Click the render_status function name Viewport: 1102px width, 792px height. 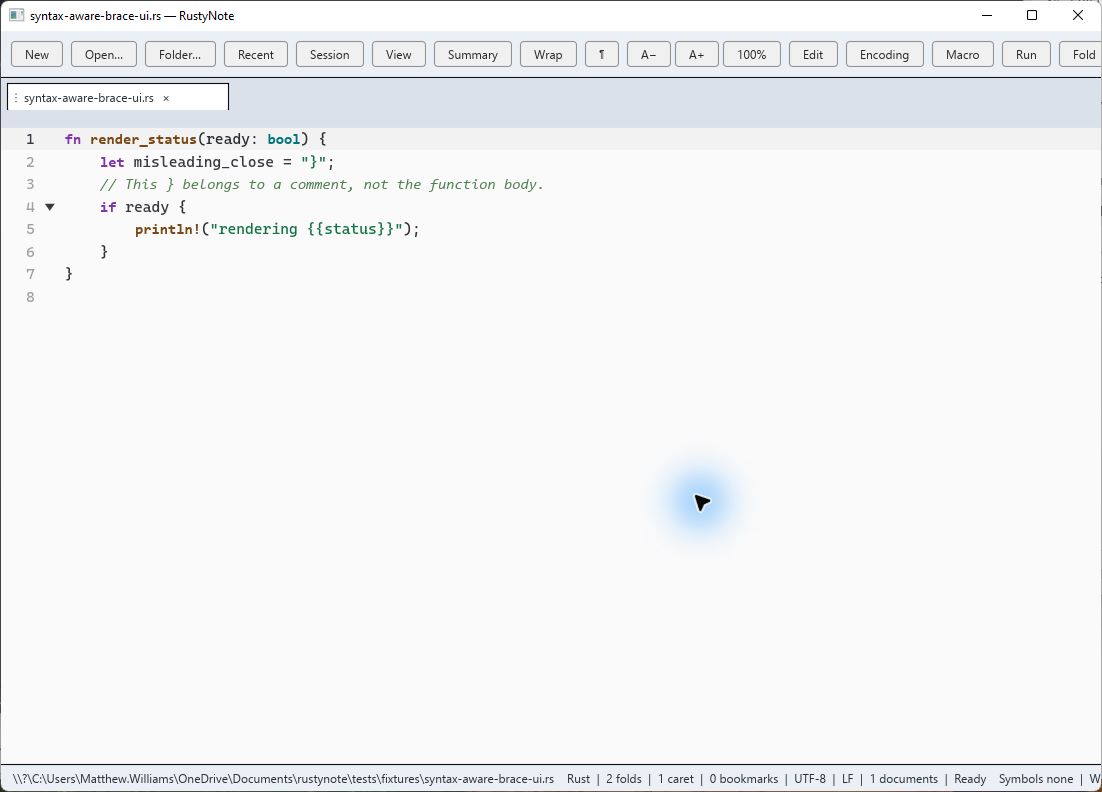(x=143, y=139)
